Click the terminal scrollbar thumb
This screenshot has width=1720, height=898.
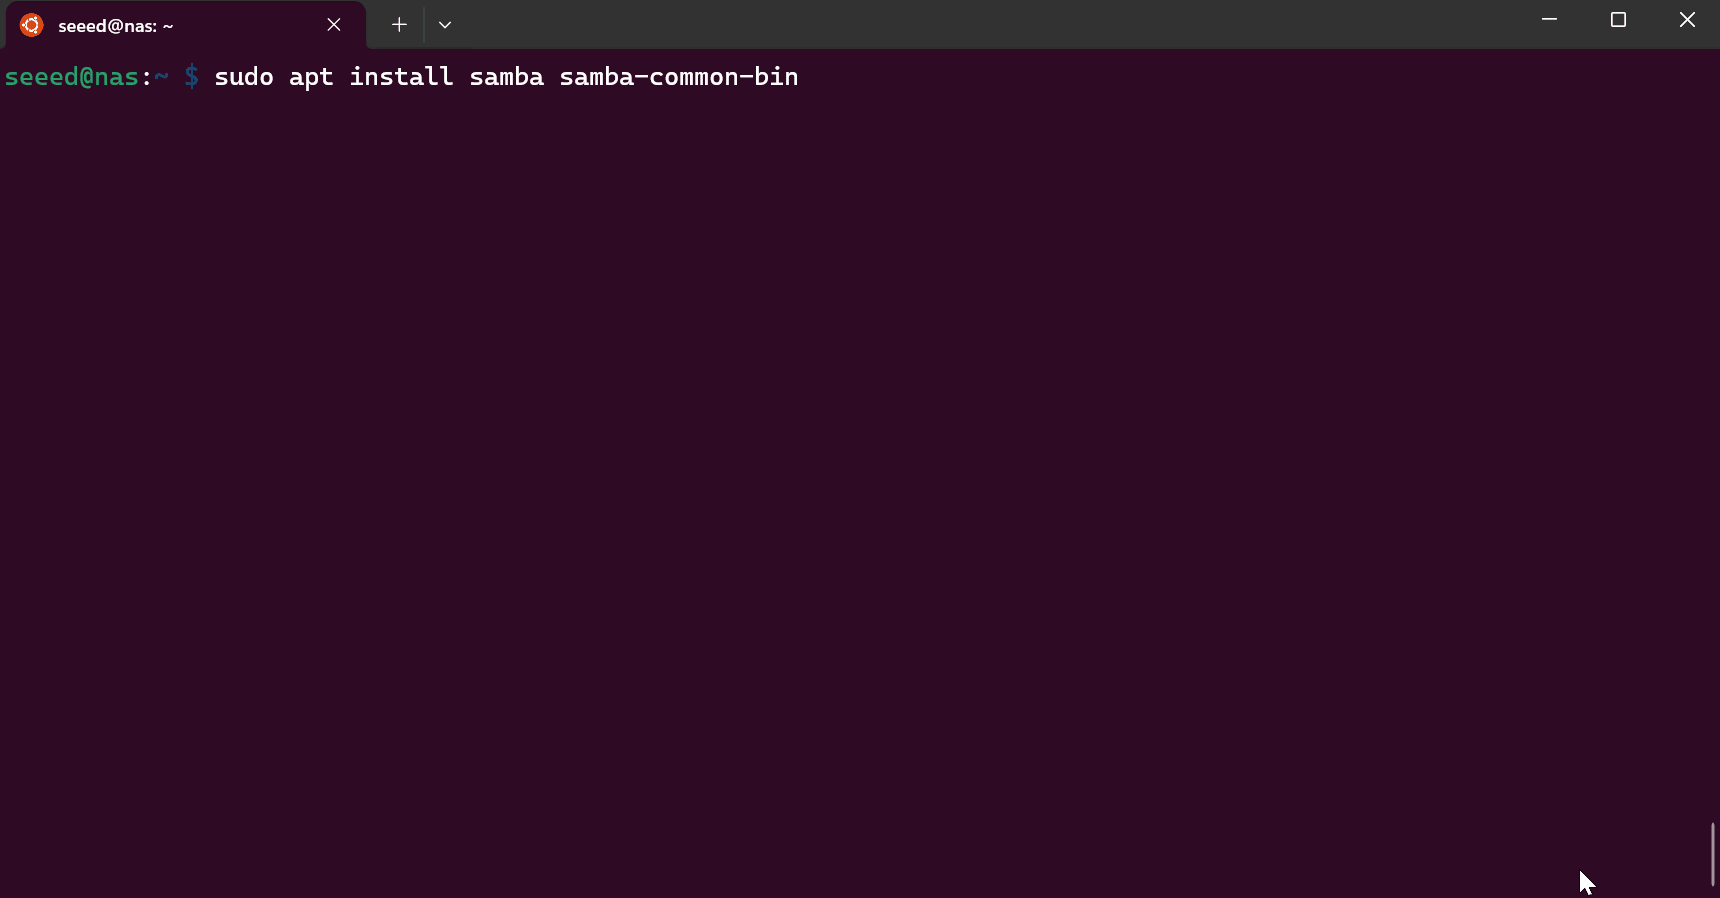1713,854
